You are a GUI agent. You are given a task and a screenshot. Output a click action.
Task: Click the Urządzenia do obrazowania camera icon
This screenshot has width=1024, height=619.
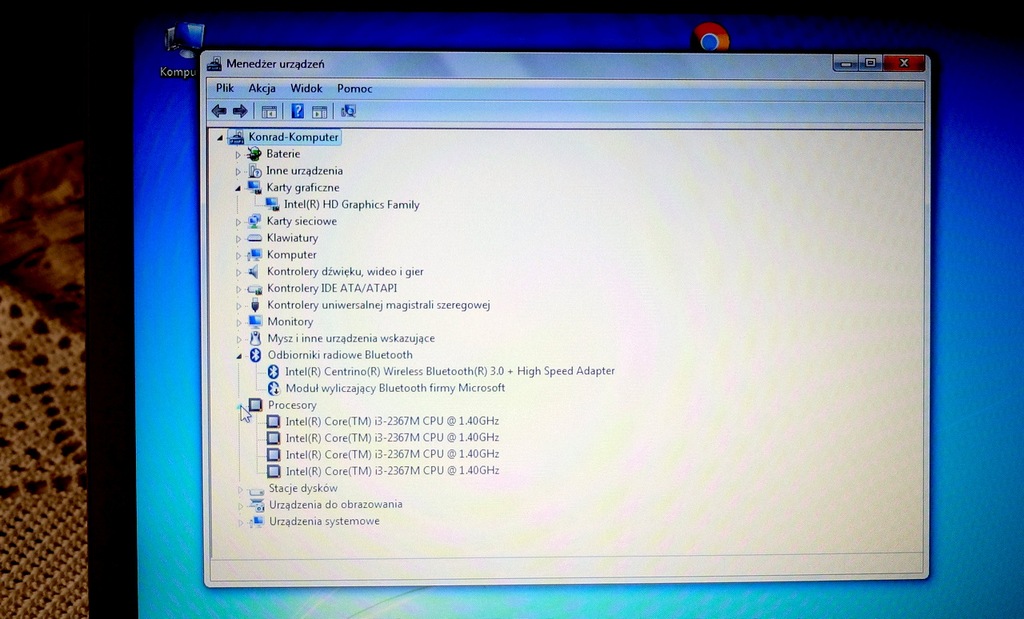click(x=257, y=505)
